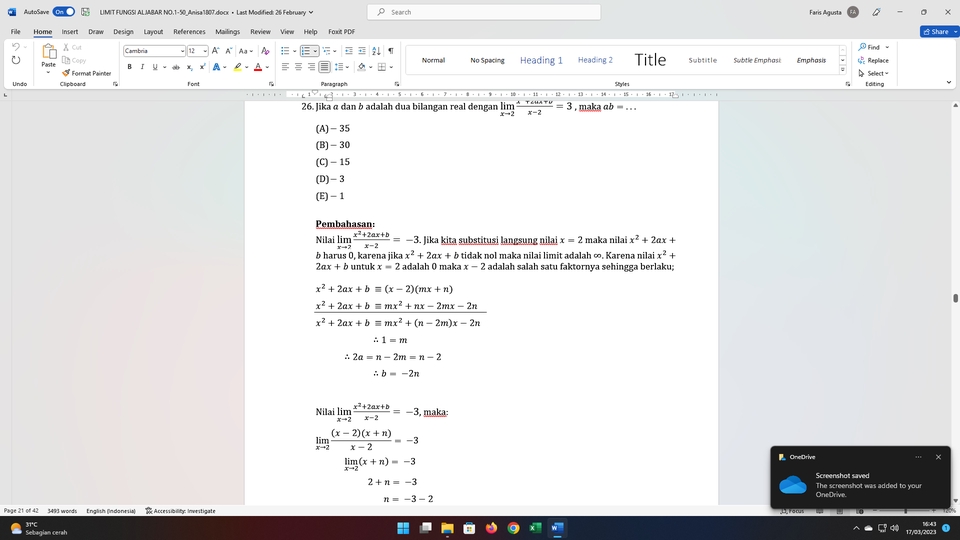Screen dimensions: 960x540
Task: Open Chrome from the taskbar
Action: (x=513, y=528)
